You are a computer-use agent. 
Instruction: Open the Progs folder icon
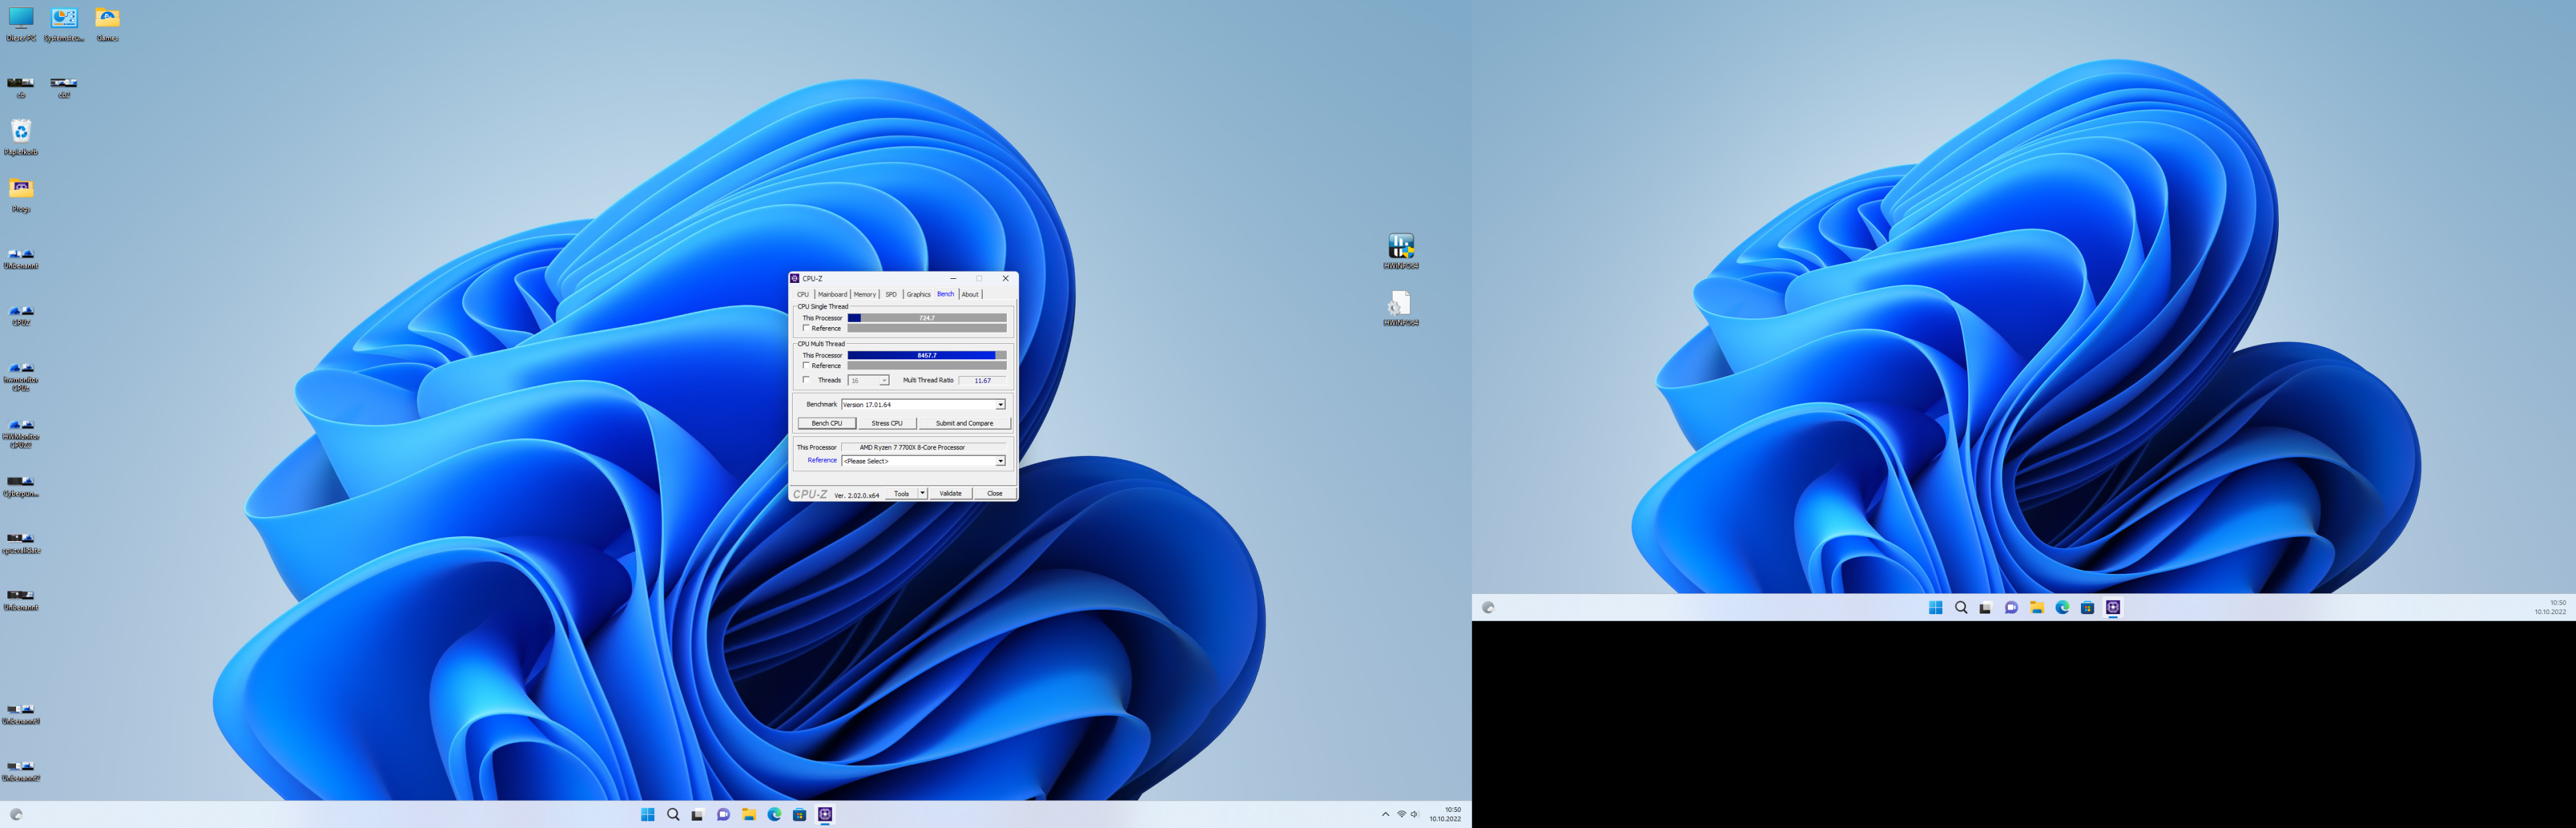click(21, 189)
